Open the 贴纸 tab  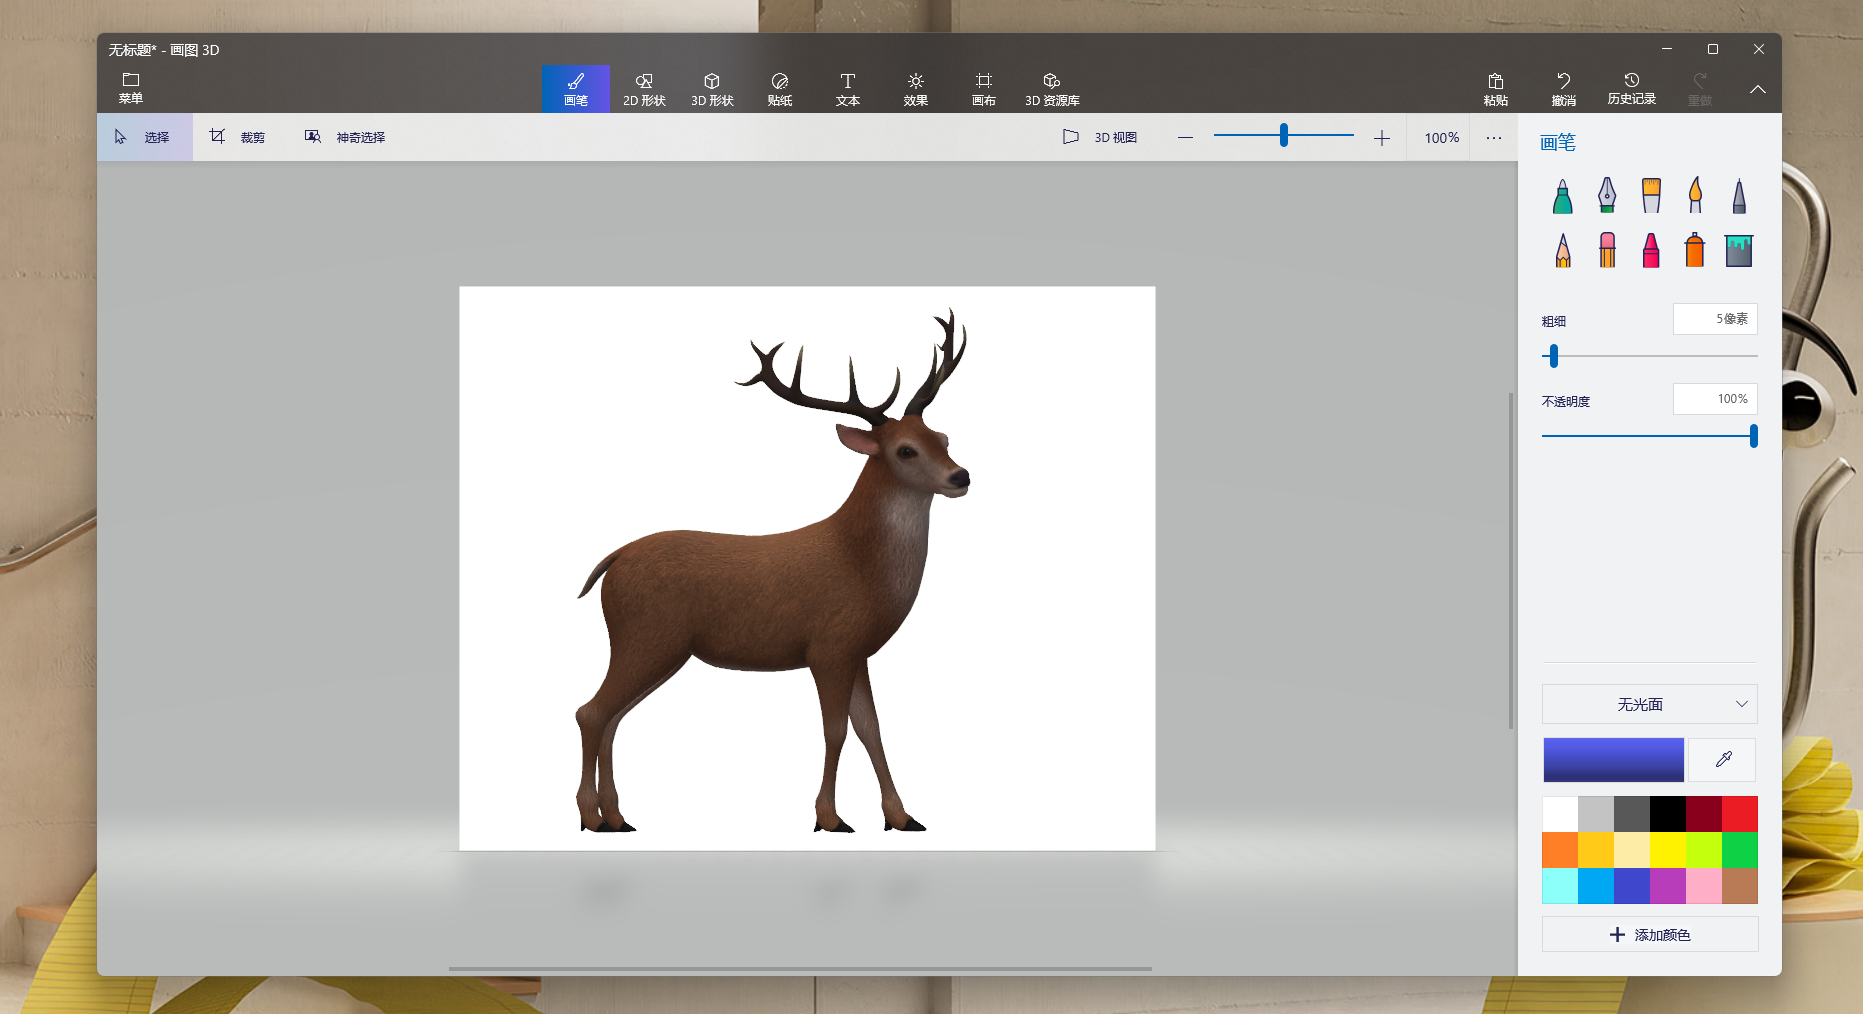(780, 89)
